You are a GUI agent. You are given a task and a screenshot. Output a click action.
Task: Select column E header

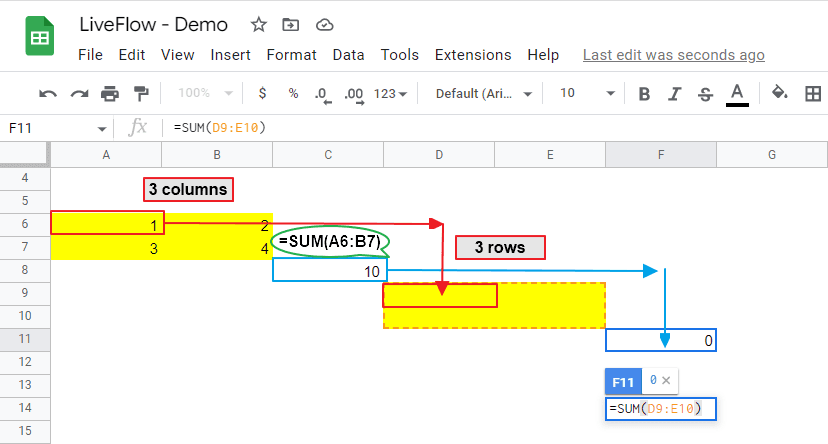[x=550, y=155]
